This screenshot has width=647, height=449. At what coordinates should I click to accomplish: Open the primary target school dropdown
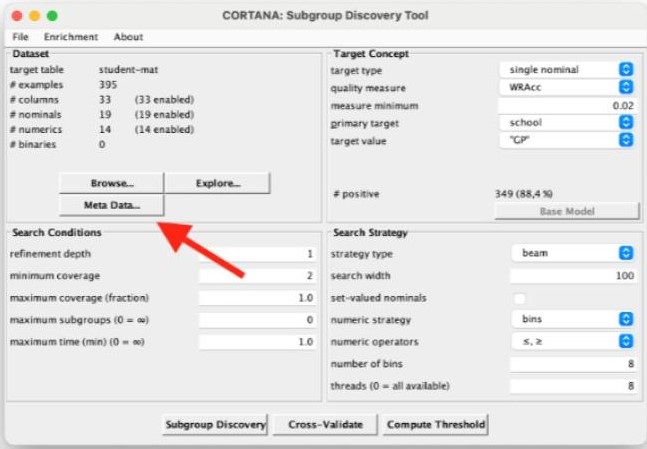coord(567,123)
